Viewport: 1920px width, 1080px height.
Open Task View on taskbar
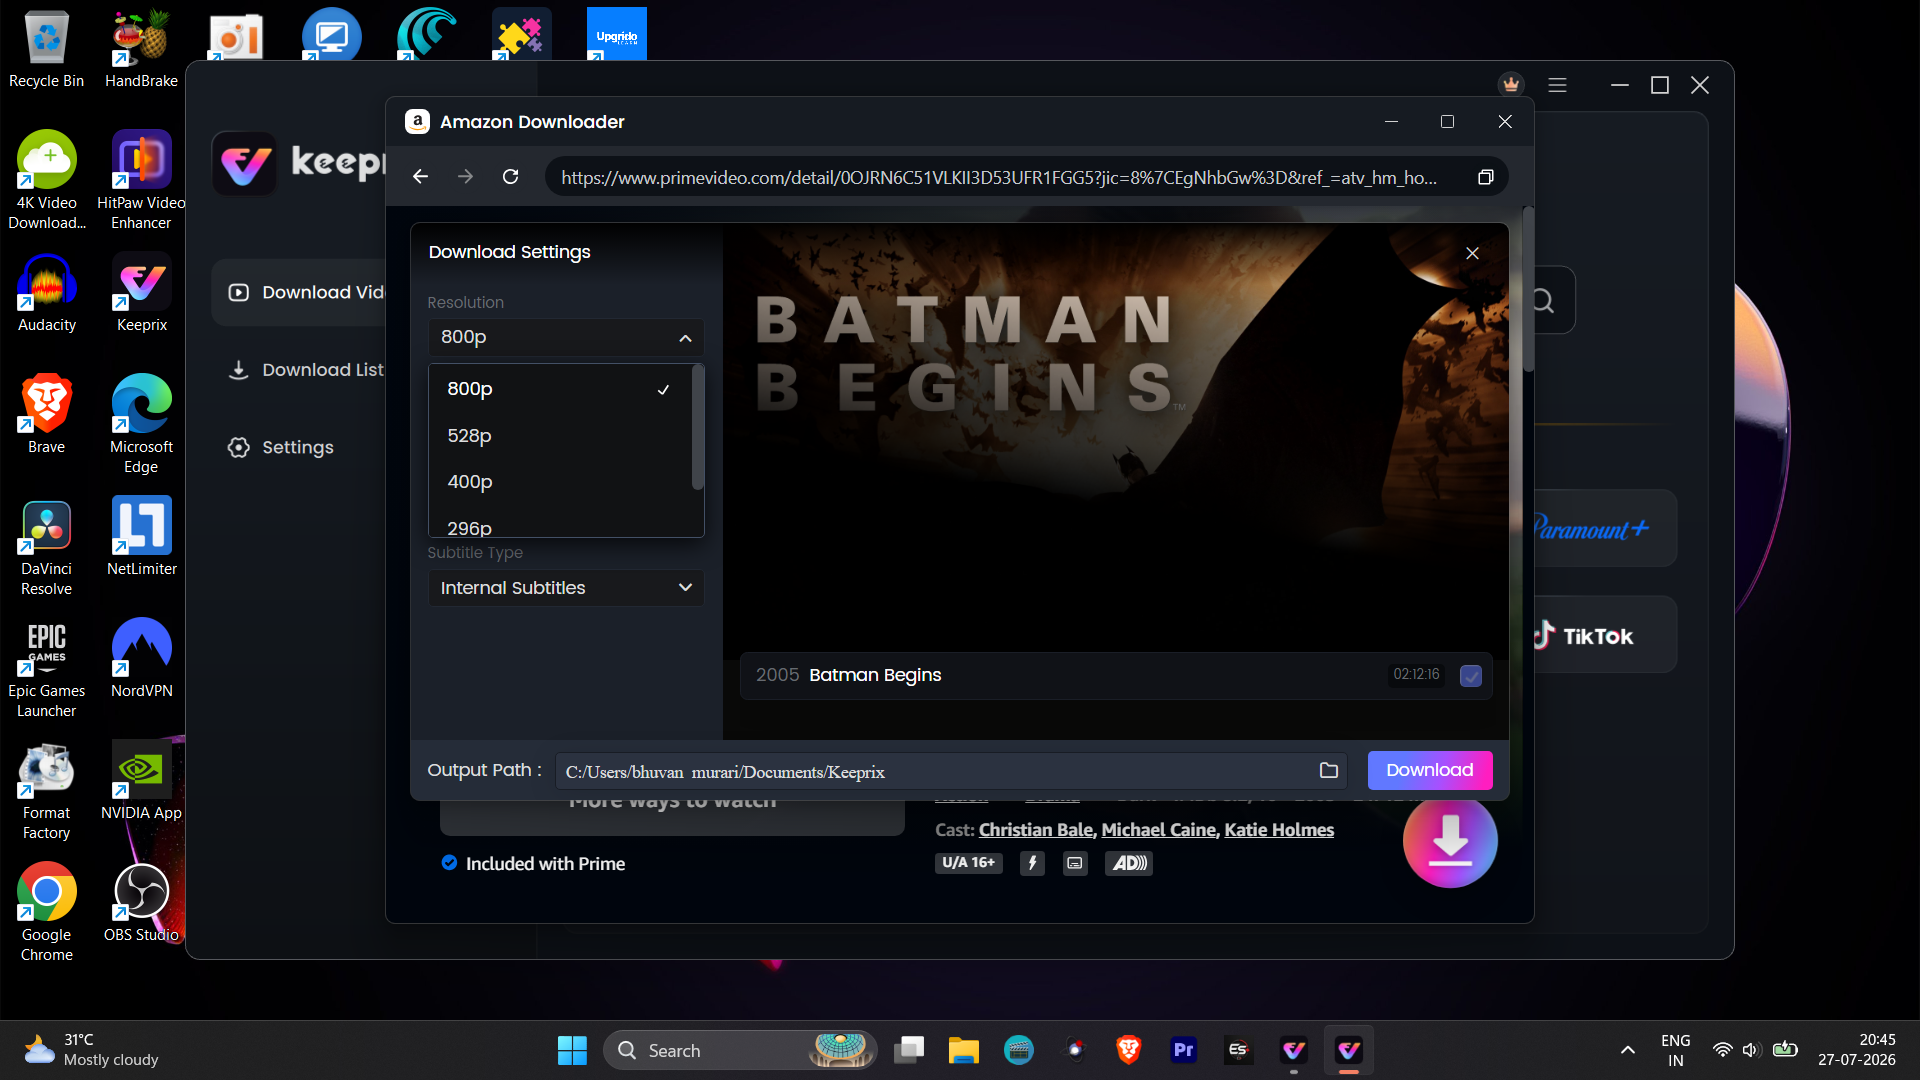(x=909, y=1050)
